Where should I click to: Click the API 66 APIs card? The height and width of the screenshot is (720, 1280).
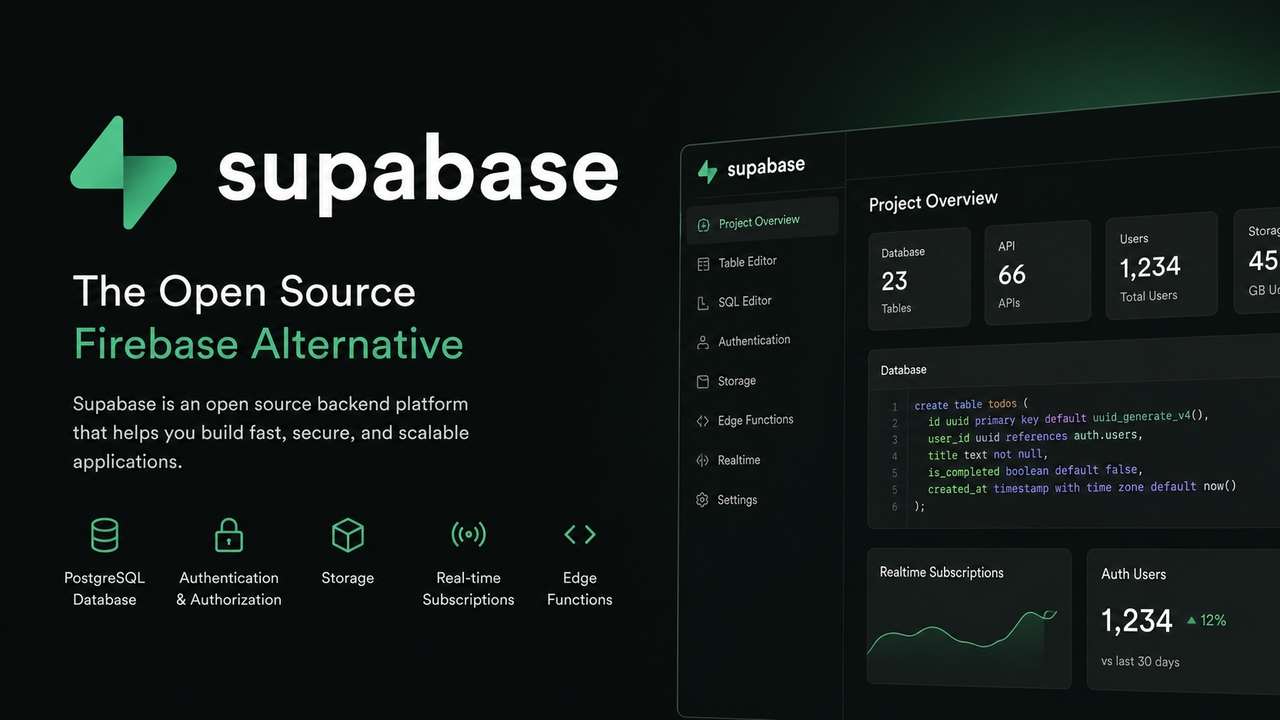[1038, 272]
